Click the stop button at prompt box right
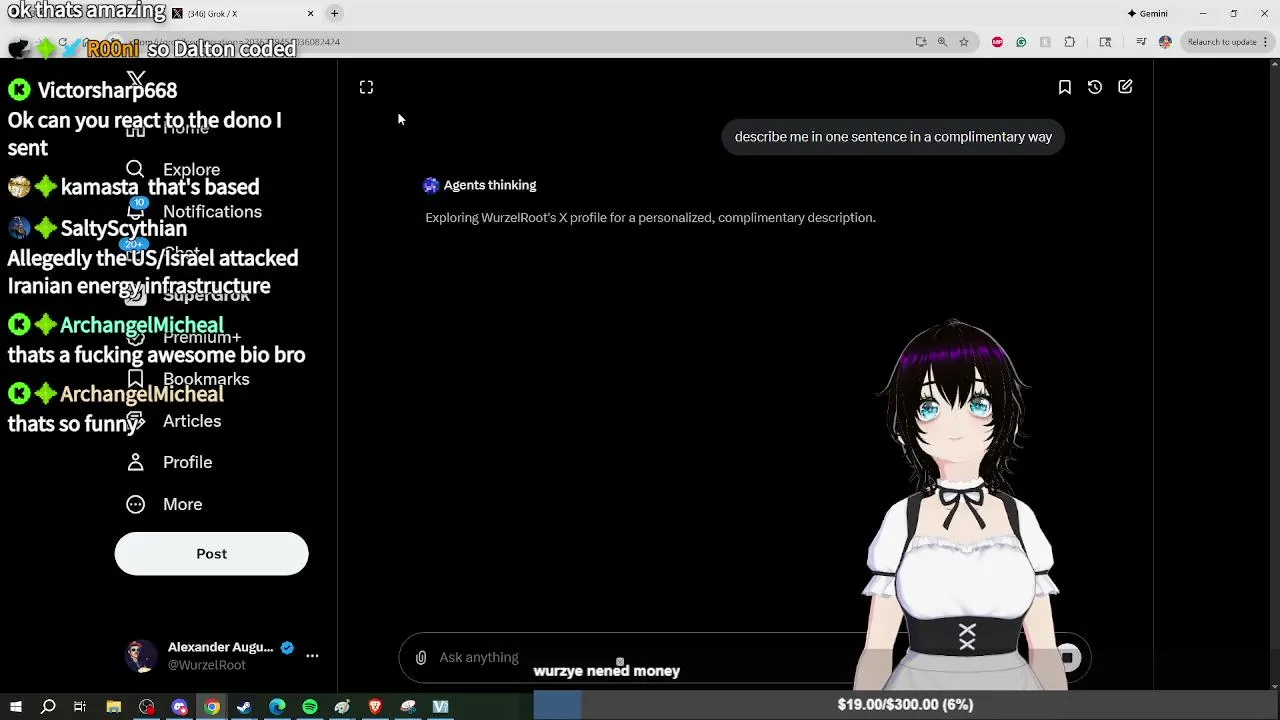The width and height of the screenshot is (1280, 720). [1068, 658]
